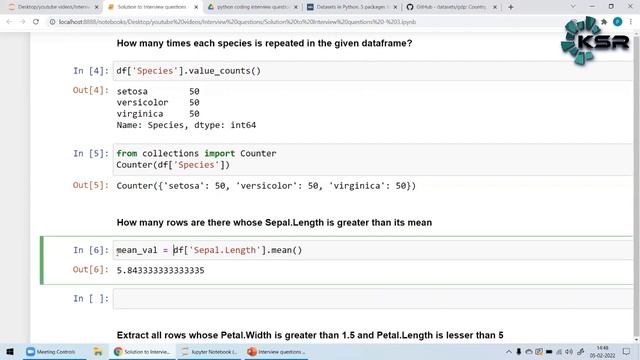Image resolution: width=640 pixels, height=360 pixels.
Task: Select cell In [5] with Counter import
Action: coord(373,159)
